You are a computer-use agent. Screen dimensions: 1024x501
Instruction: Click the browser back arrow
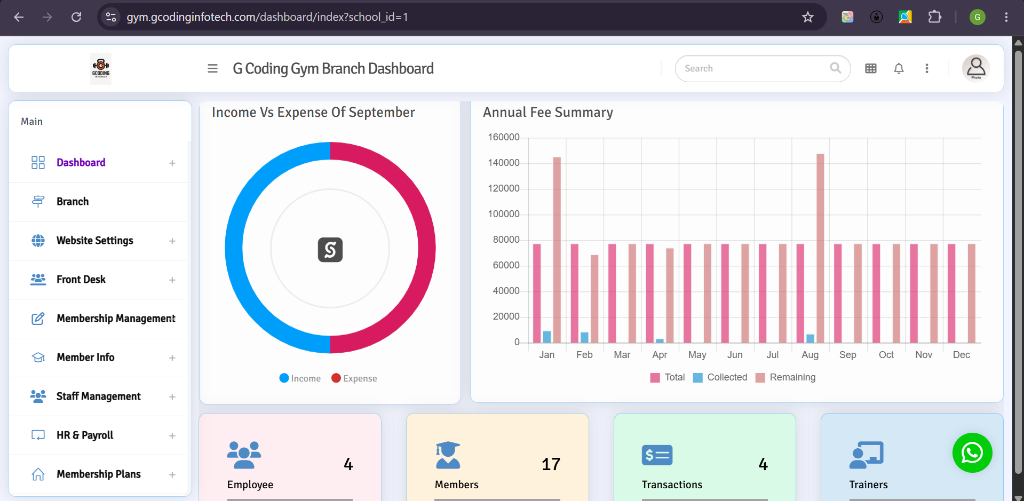coord(18,18)
